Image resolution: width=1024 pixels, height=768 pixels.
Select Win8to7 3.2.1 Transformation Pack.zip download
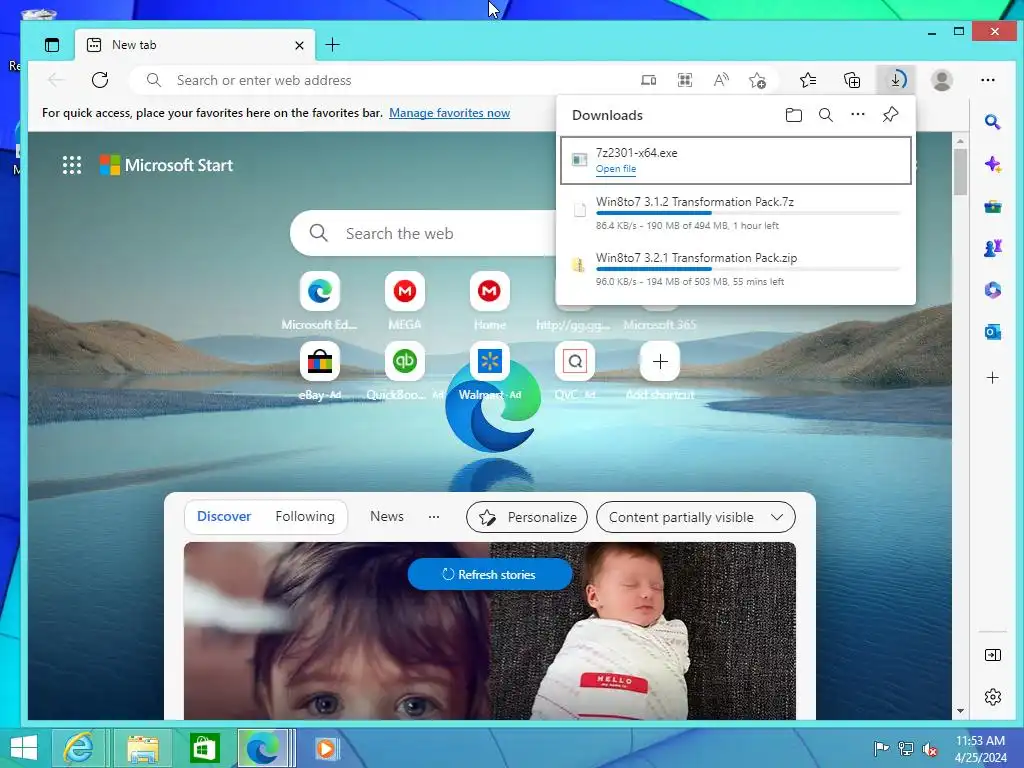click(x=735, y=270)
